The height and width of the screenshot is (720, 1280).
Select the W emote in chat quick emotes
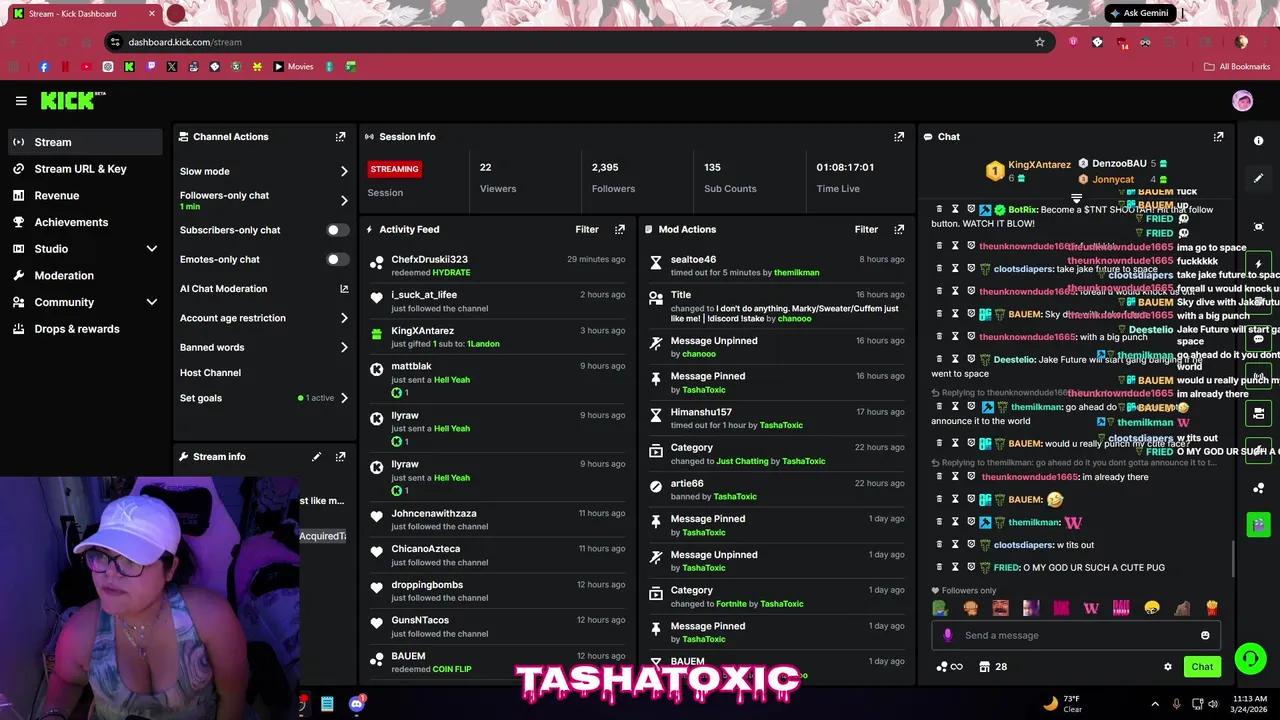click(x=1091, y=608)
